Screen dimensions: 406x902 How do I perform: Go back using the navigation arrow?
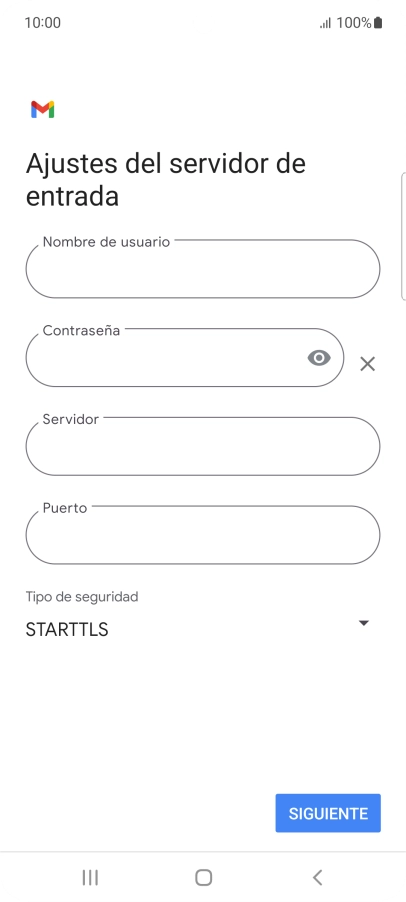[x=317, y=877]
